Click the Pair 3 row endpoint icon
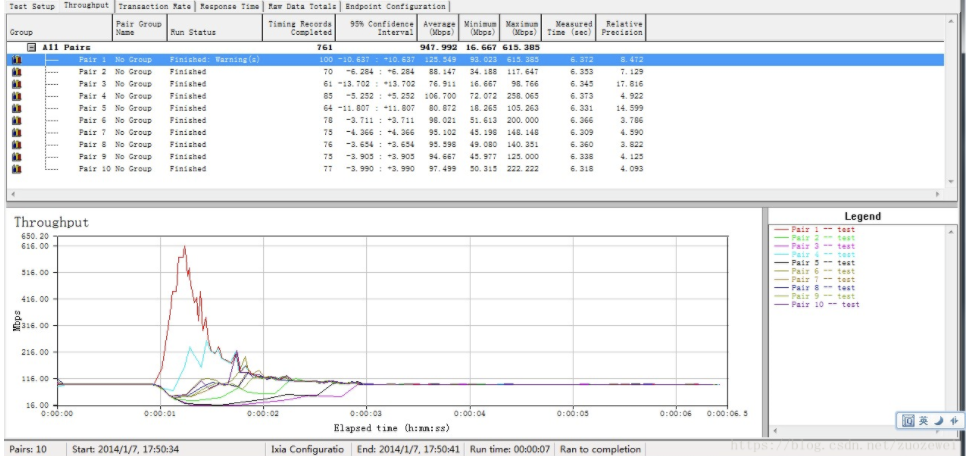This screenshot has width=966, height=456. pos(17,84)
